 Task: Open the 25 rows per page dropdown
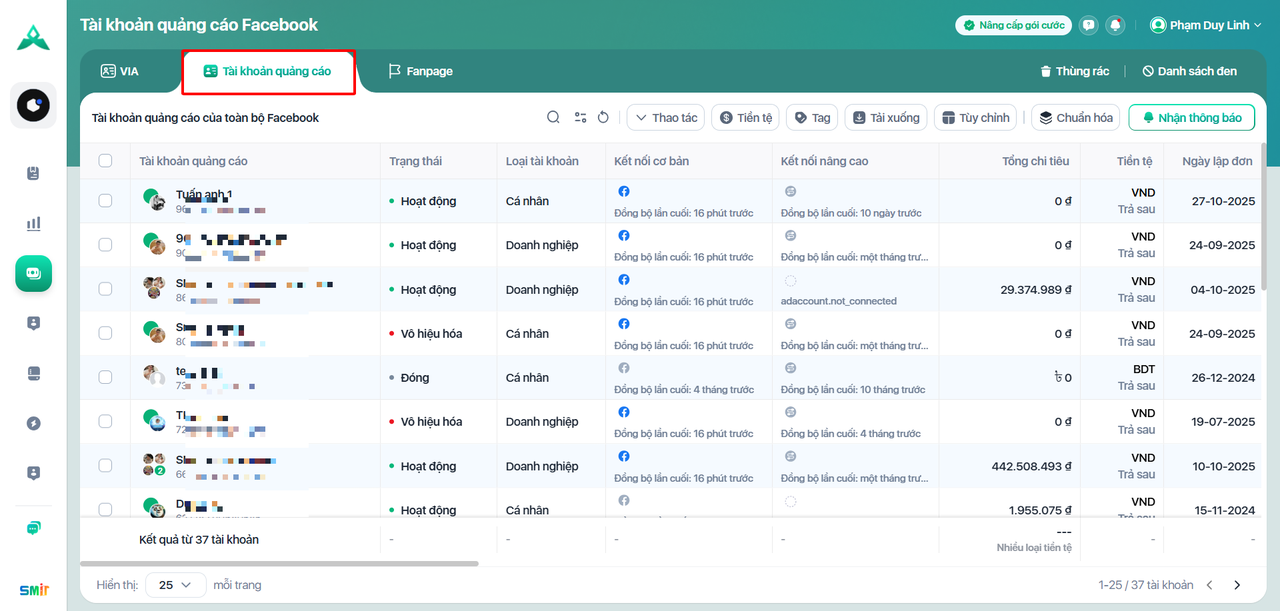pos(176,585)
